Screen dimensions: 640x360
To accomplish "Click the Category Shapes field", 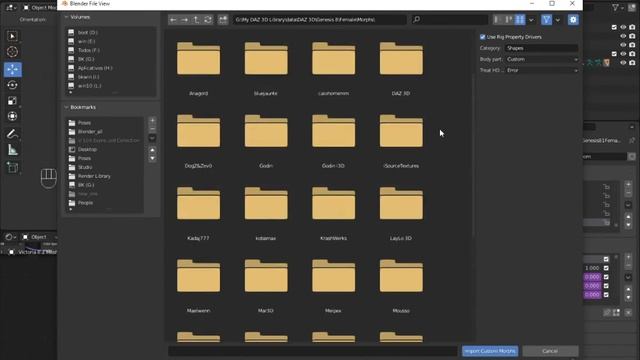I will click(x=541, y=48).
